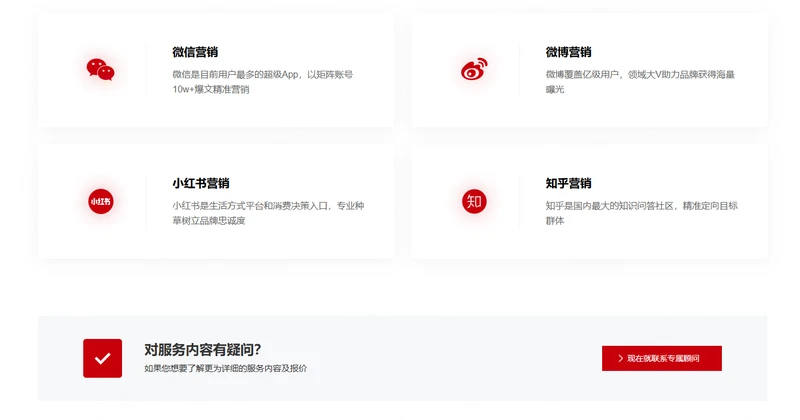Click the WeChat logo icon
Image resolution: width=800 pixels, height=420 pixels.
(x=101, y=70)
